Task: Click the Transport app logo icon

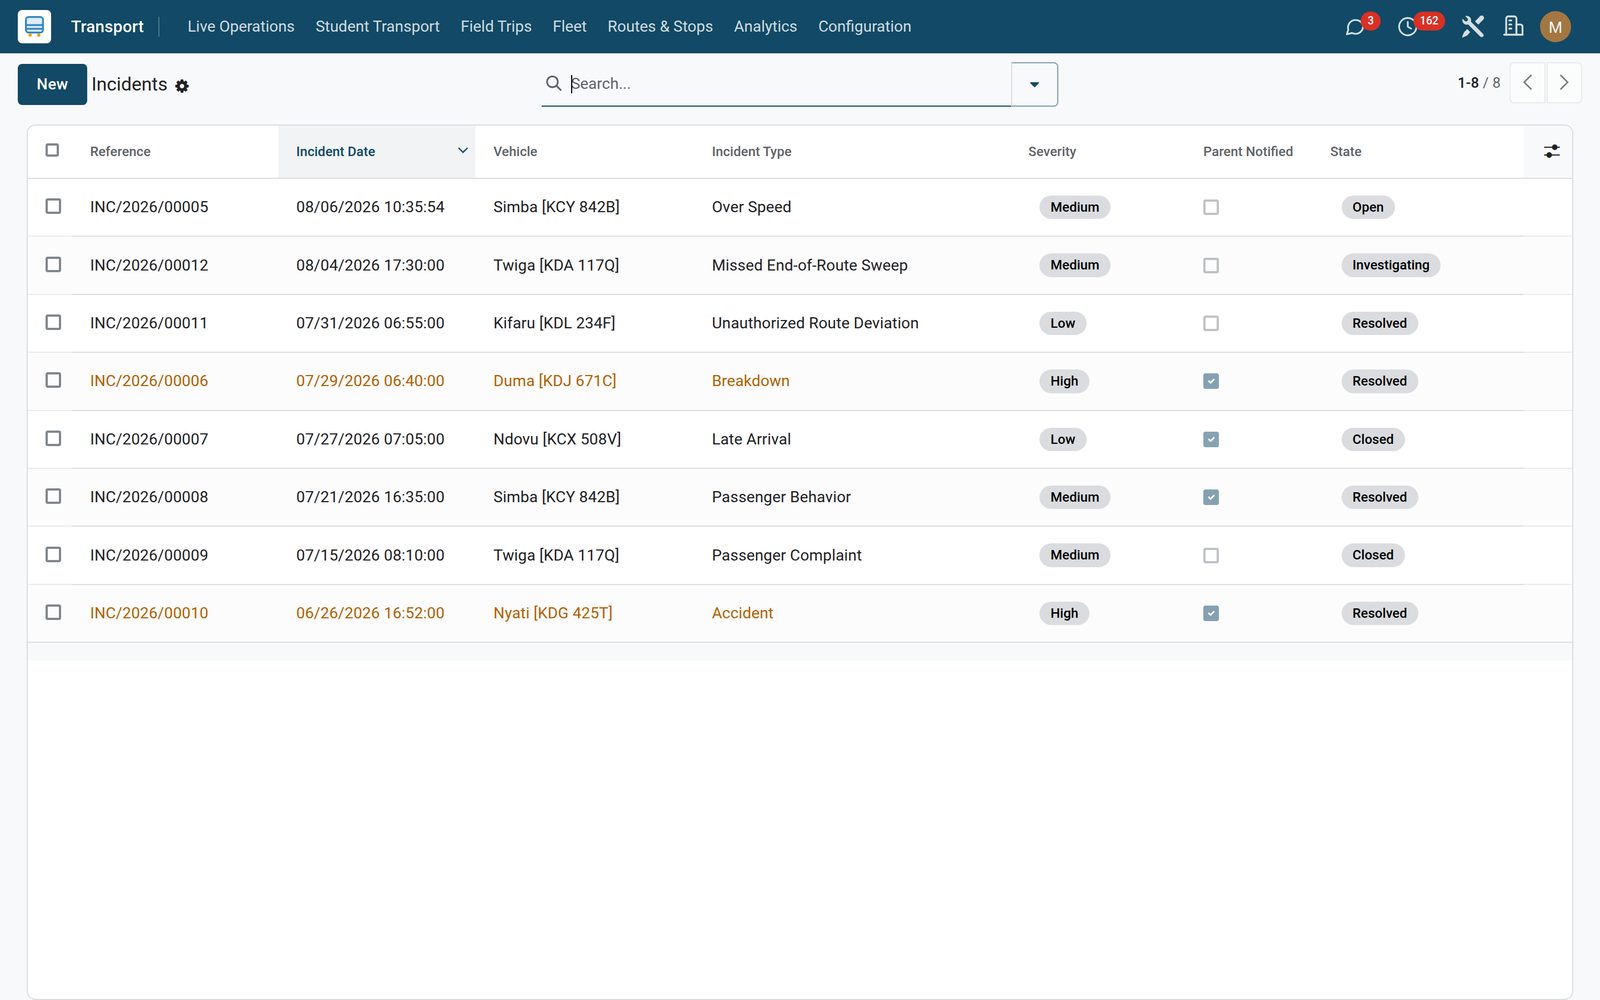Action: (x=34, y=26)
